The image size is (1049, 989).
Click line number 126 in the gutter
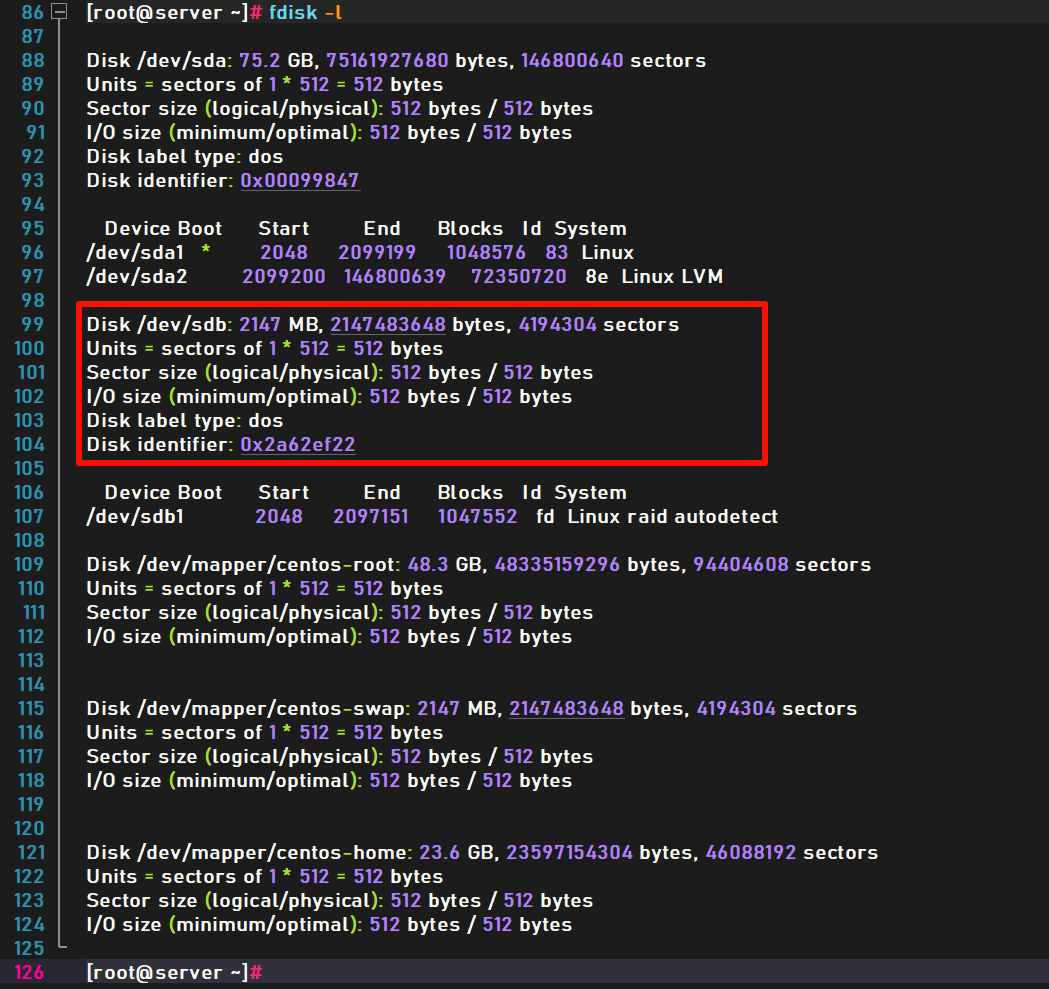pos(29,972)
